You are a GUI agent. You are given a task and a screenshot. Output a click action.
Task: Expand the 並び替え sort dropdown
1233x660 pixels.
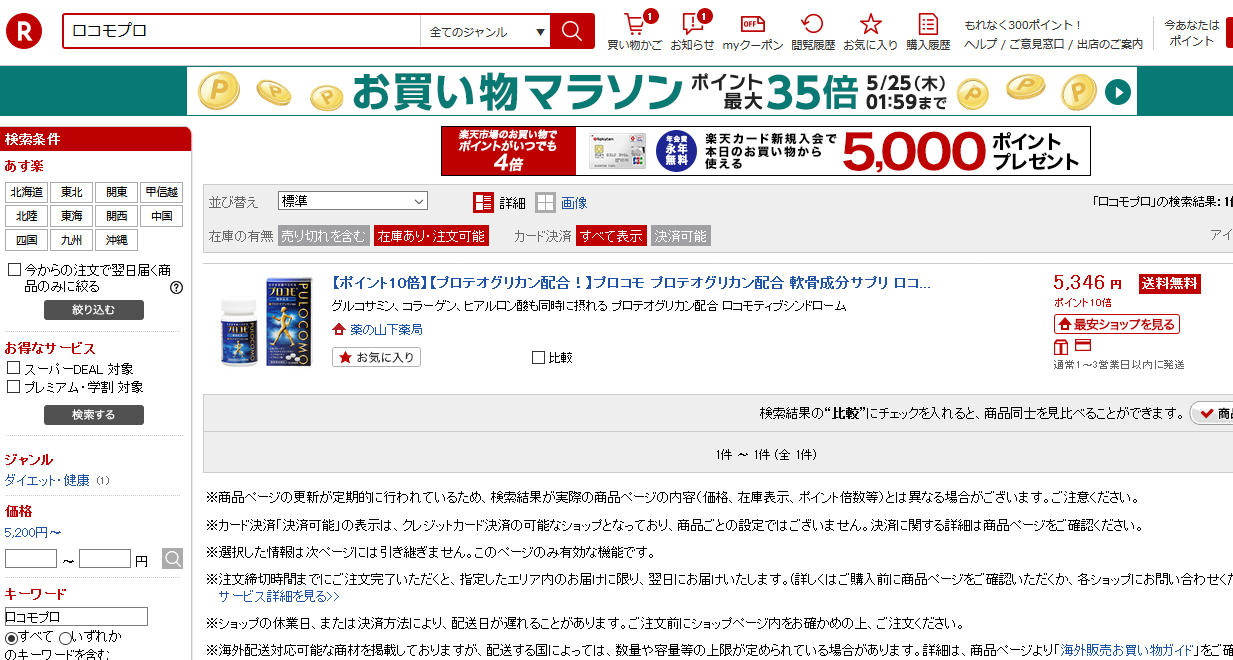pos(352,201)
